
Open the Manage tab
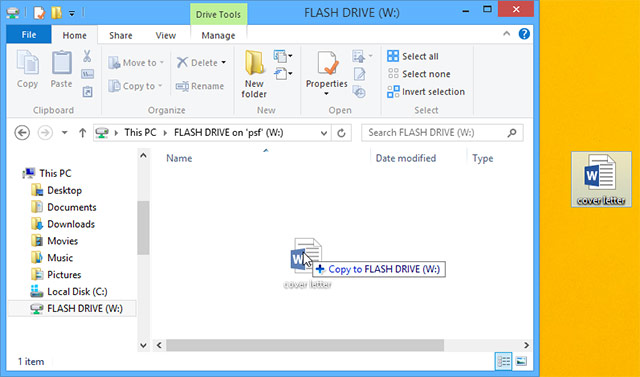[x=218, y=35]
